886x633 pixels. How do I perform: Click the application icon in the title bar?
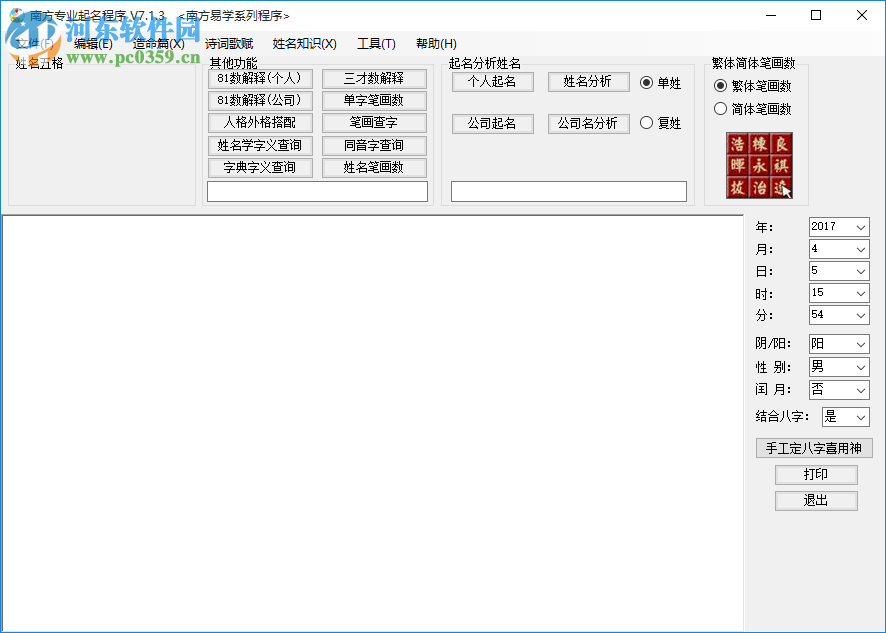pos(16,15)
